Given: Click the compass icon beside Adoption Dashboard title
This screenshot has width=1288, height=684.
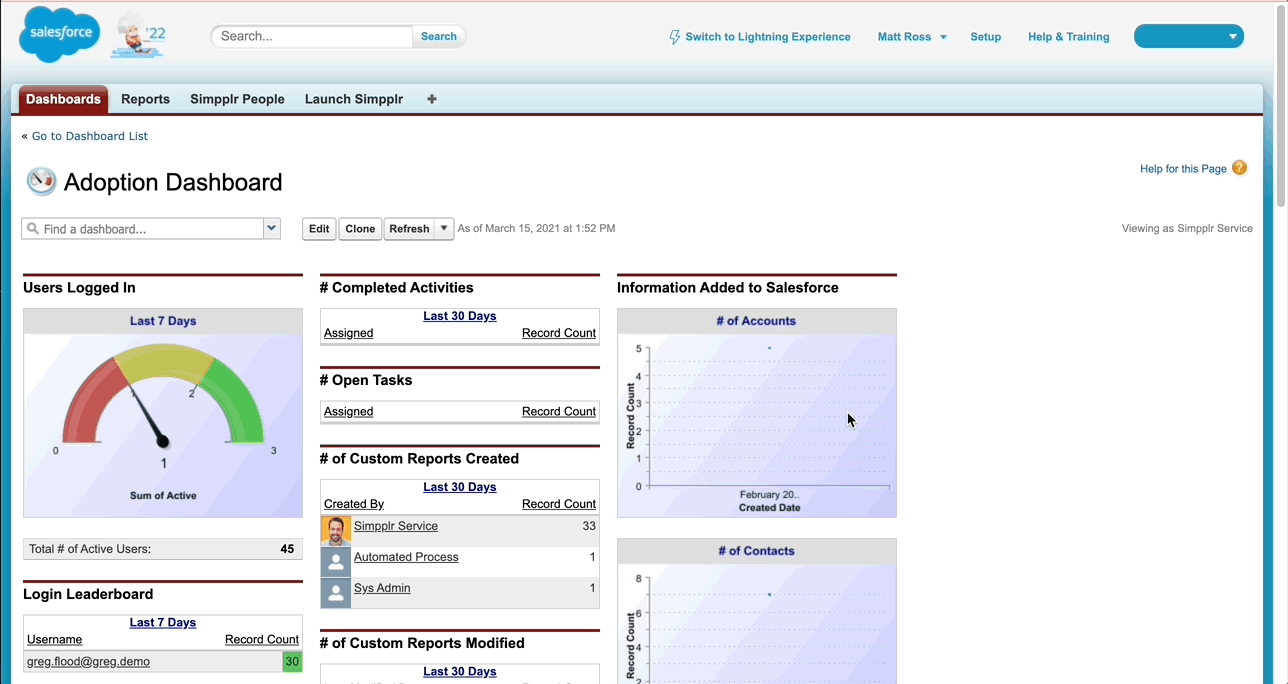Looking at the screenshot, I should 39,181.
